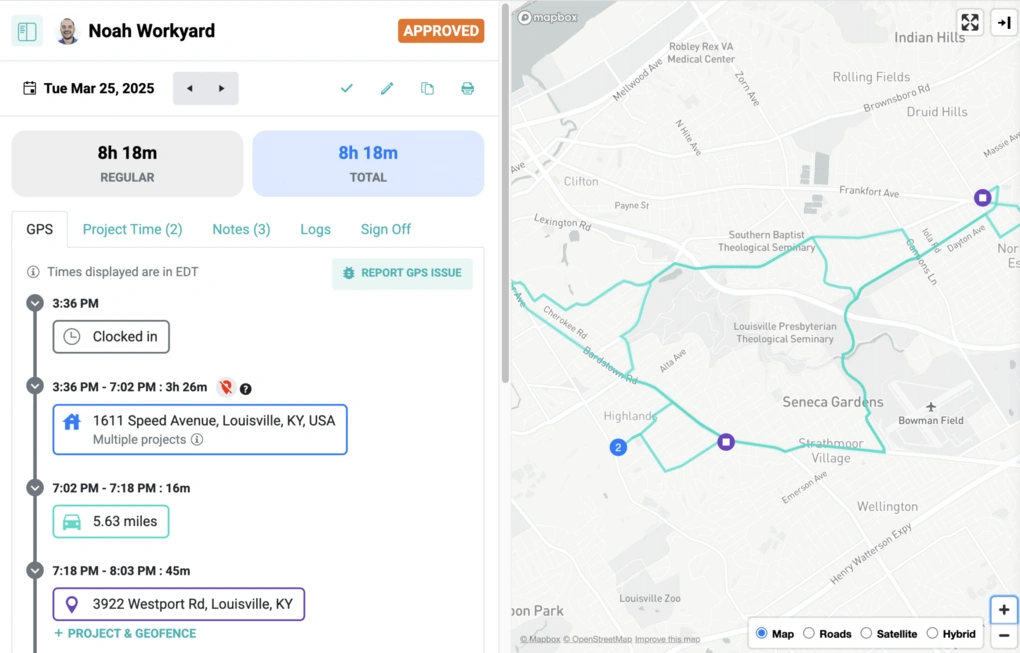Image resolution: width=1020 pixels, height=653 pixels.
Task: Open the question mark help icon
Action: pos(245,389)
